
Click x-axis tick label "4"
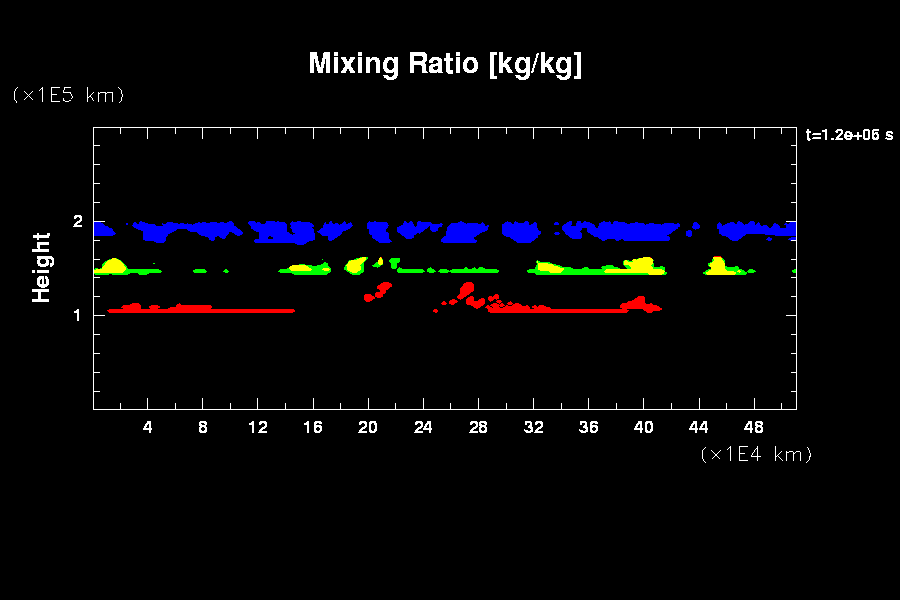[148, 427]
